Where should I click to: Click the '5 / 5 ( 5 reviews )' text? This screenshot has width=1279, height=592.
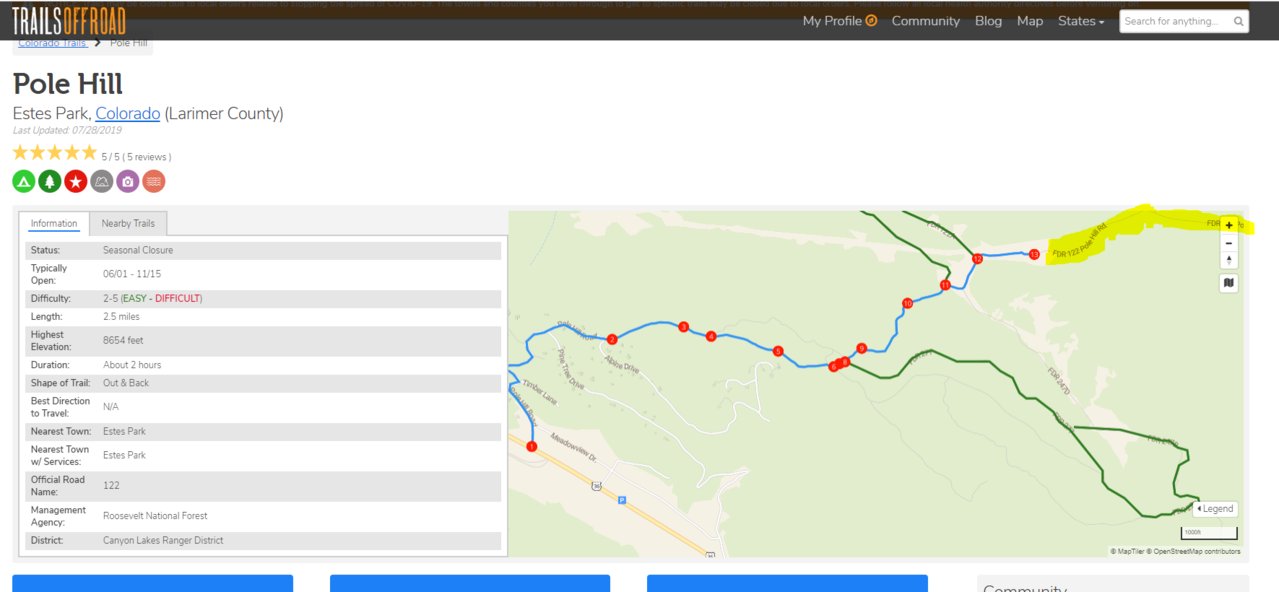[136, 157]
